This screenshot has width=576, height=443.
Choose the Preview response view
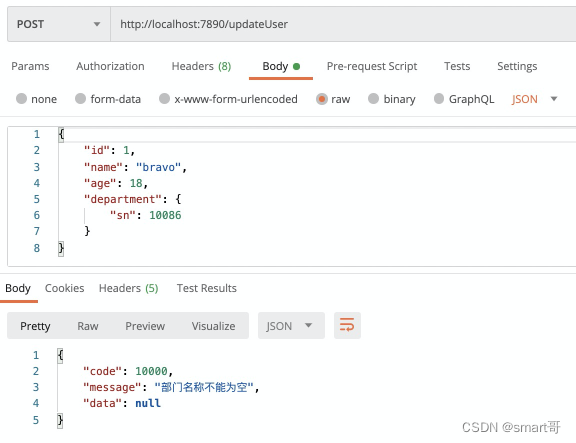[x=145, y=326]
